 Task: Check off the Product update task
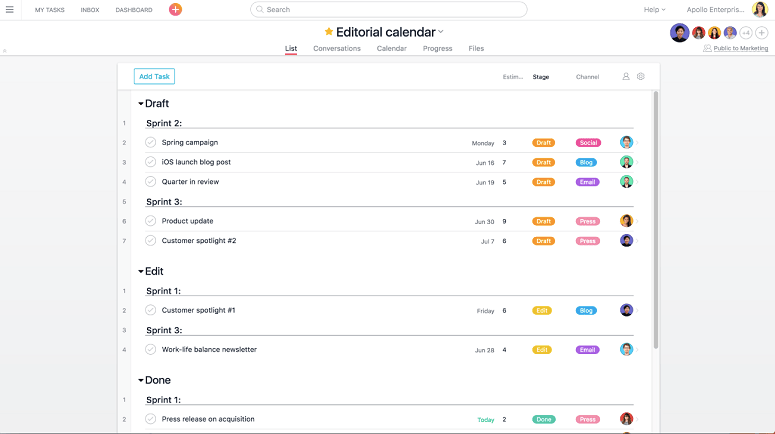click(151, 221)
